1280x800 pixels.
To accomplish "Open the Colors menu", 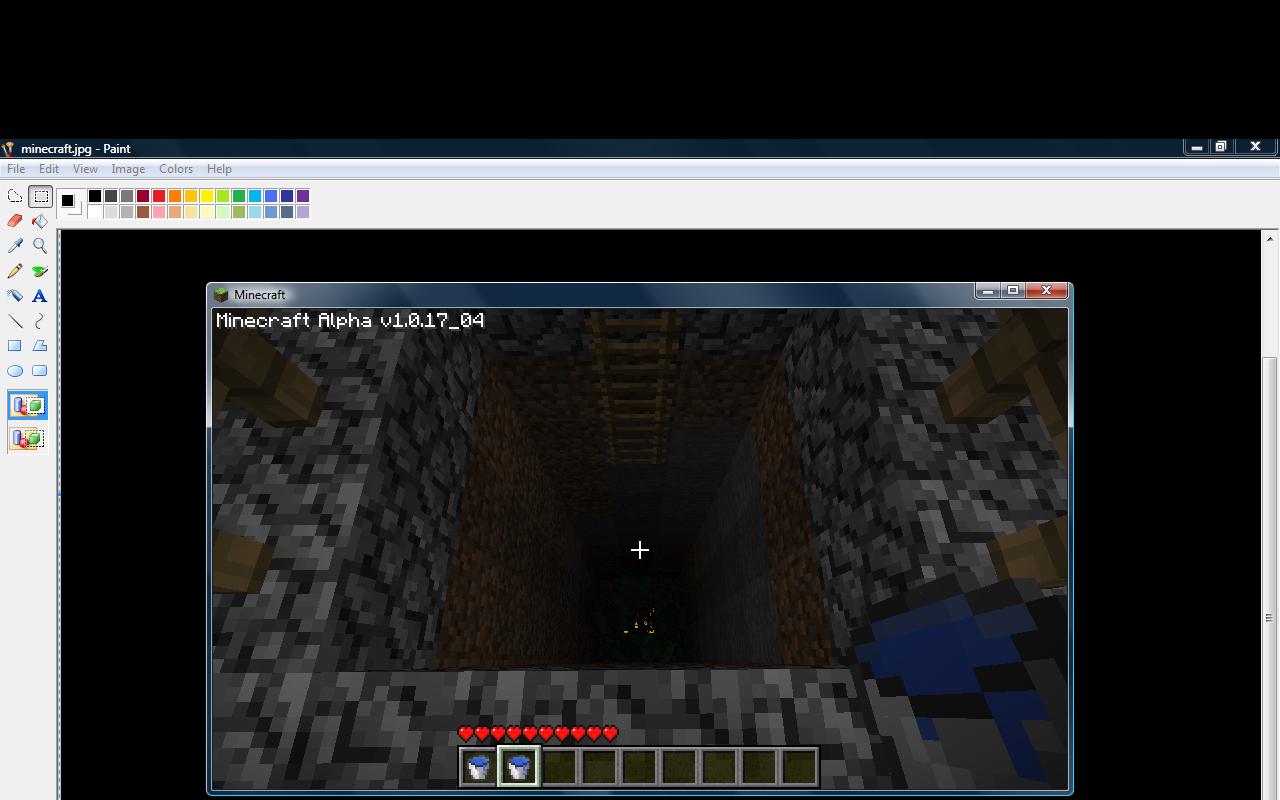I will coord(176,169).
